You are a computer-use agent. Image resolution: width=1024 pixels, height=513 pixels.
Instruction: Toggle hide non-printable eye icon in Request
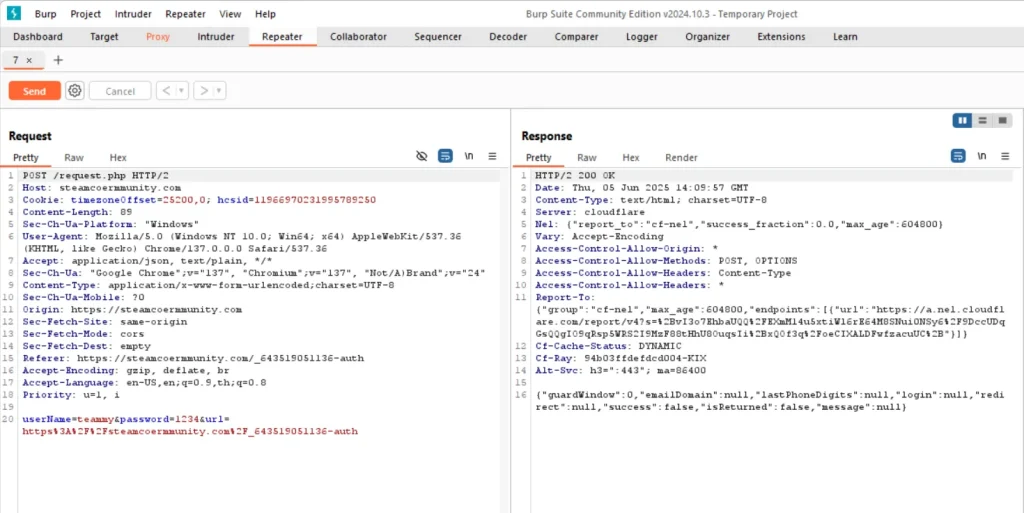(422, 156)
